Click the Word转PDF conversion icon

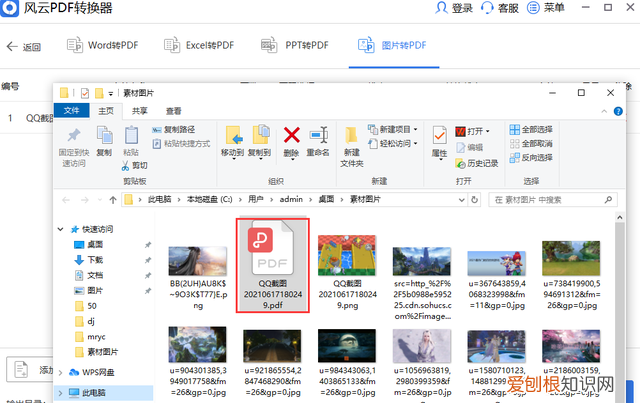[75, 45]
